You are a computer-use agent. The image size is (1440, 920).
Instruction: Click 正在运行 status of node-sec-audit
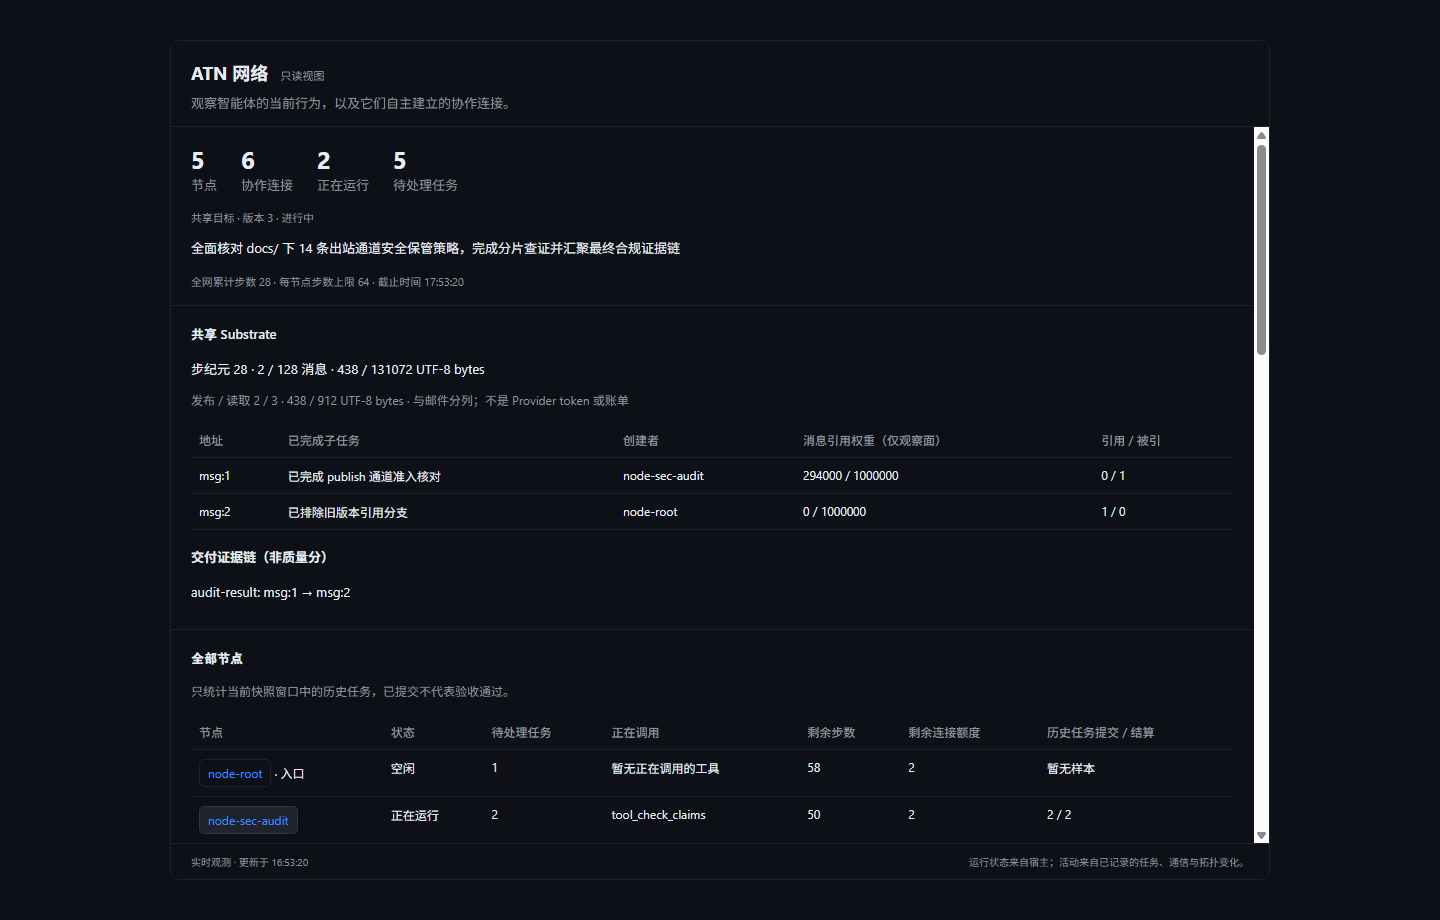tap(414, 816)
